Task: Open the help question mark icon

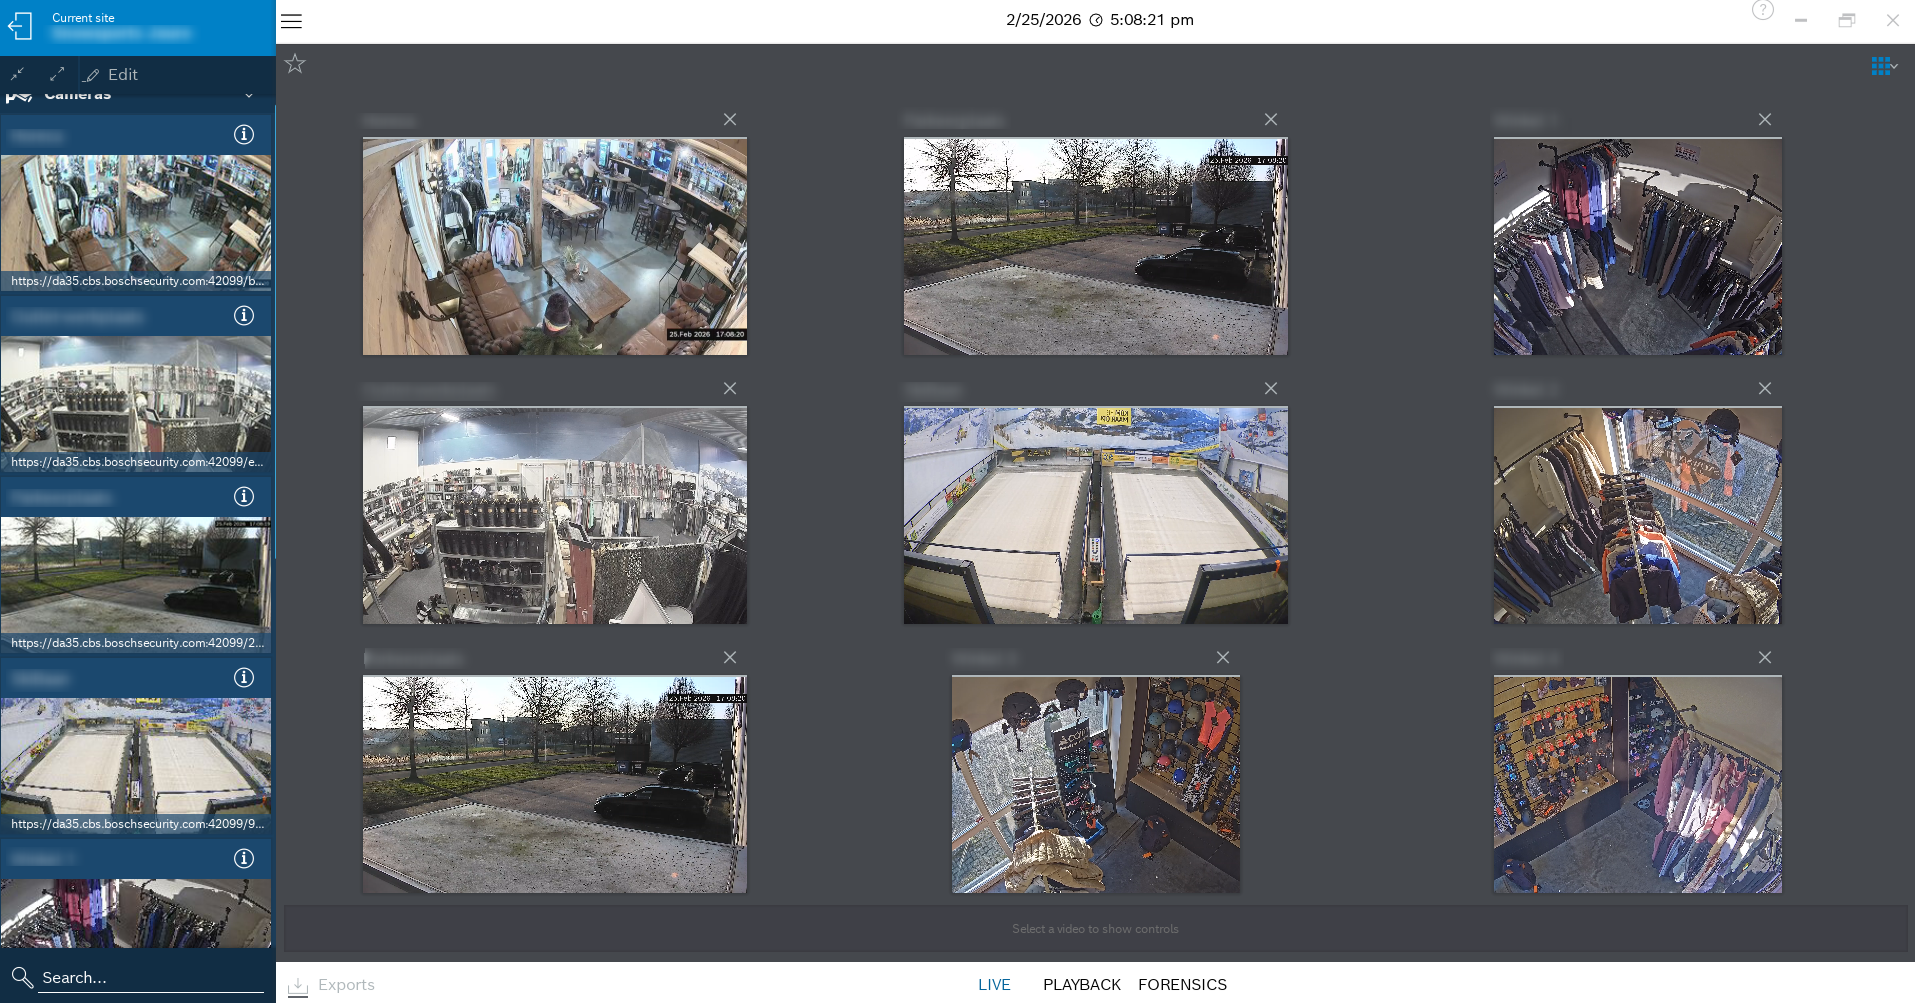Action: pyautogui.click(x=1762, y=11)
